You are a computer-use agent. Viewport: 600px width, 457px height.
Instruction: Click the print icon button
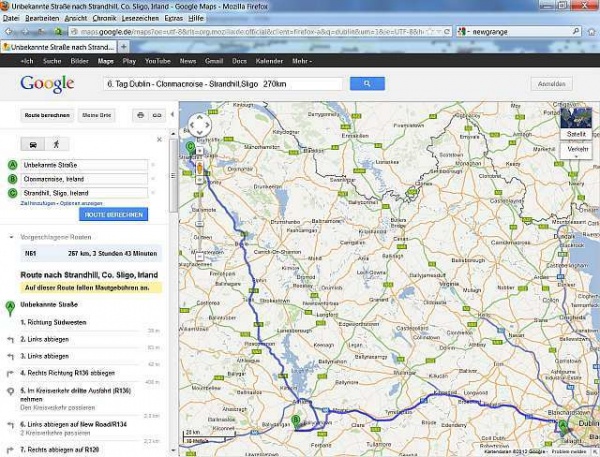coord(140,115)
